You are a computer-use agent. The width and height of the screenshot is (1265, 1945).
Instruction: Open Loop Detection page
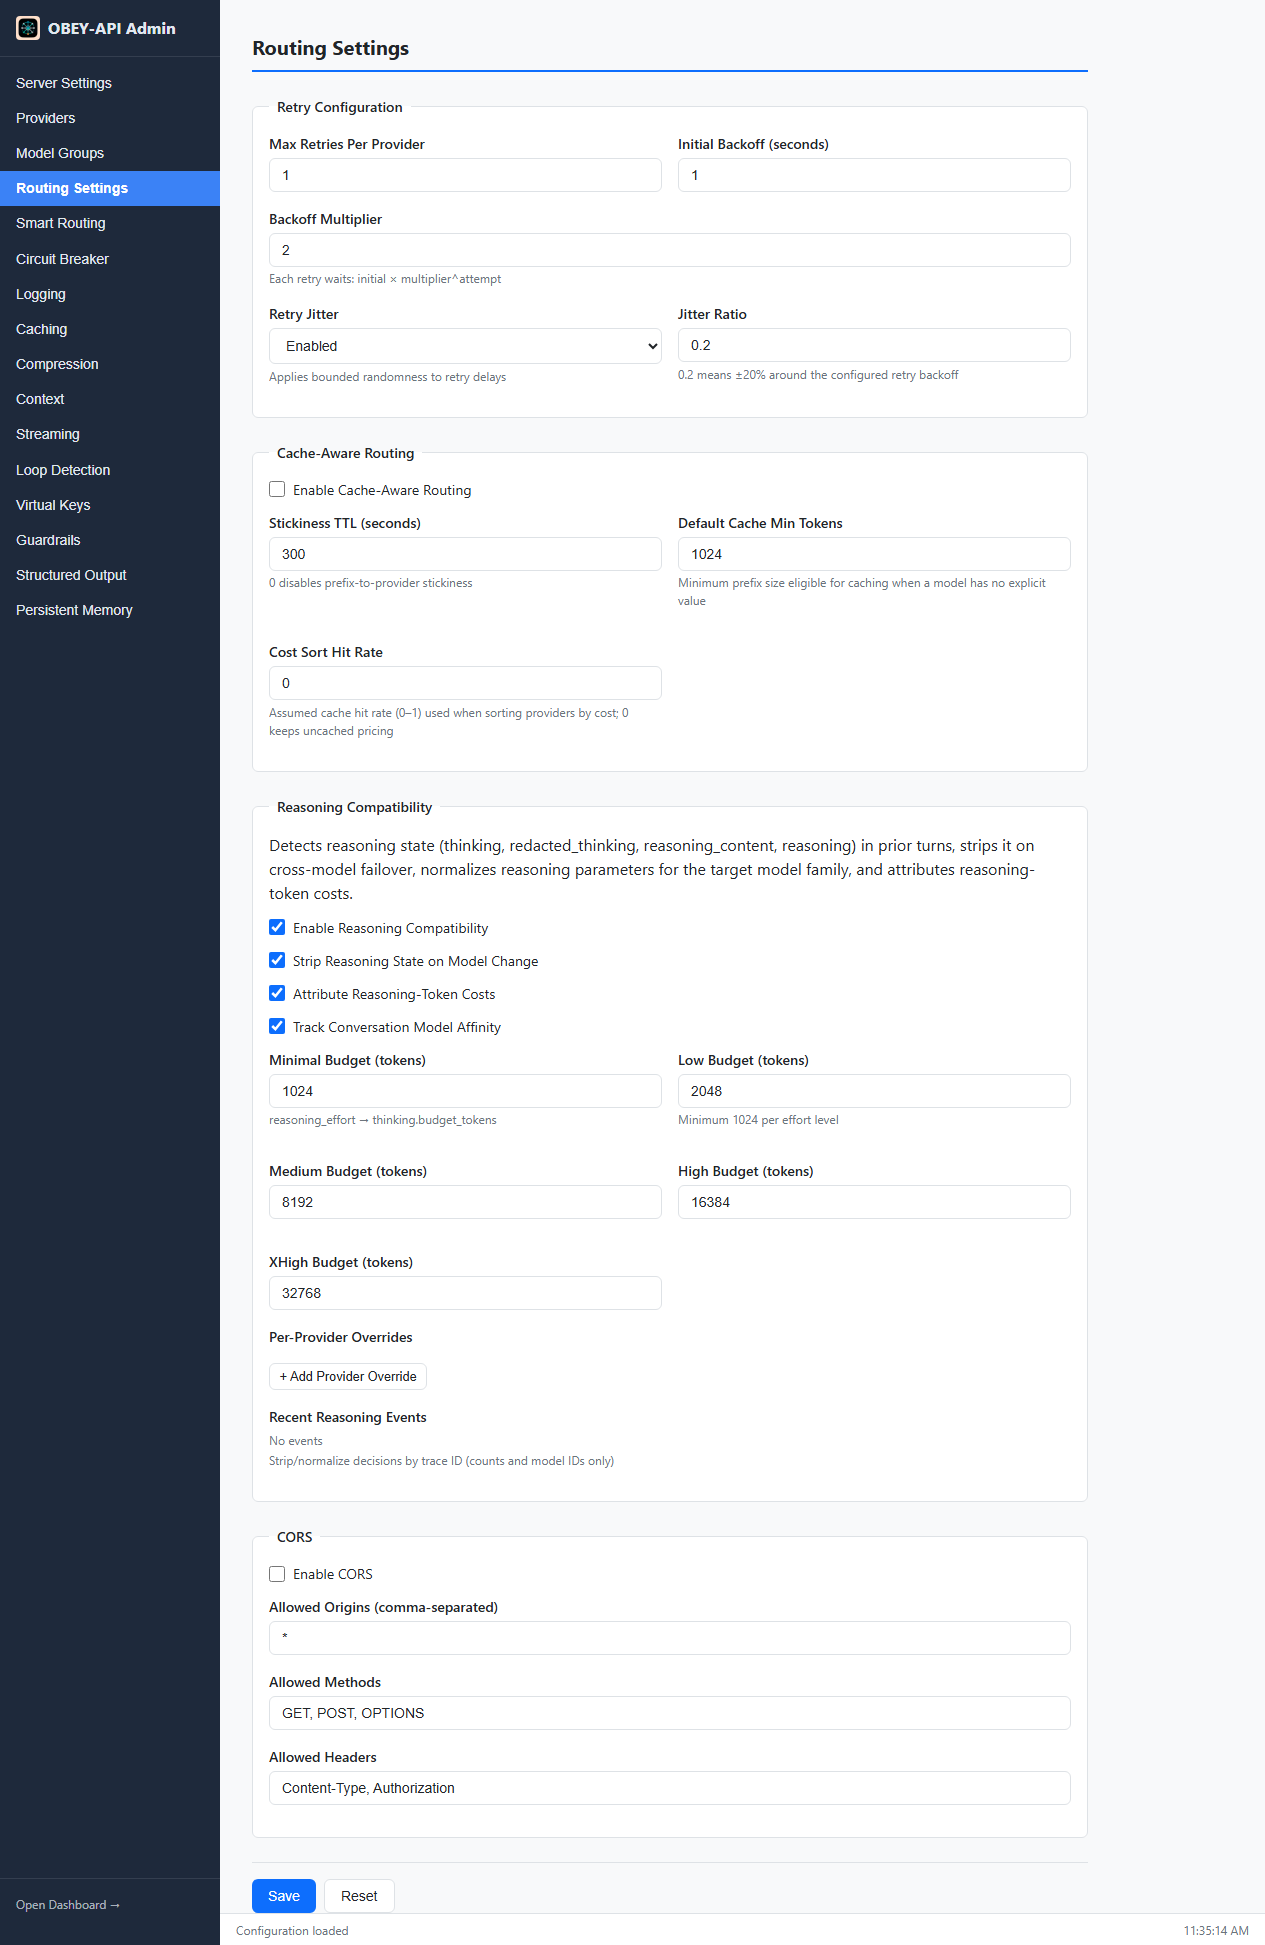[x=110, y=470]
